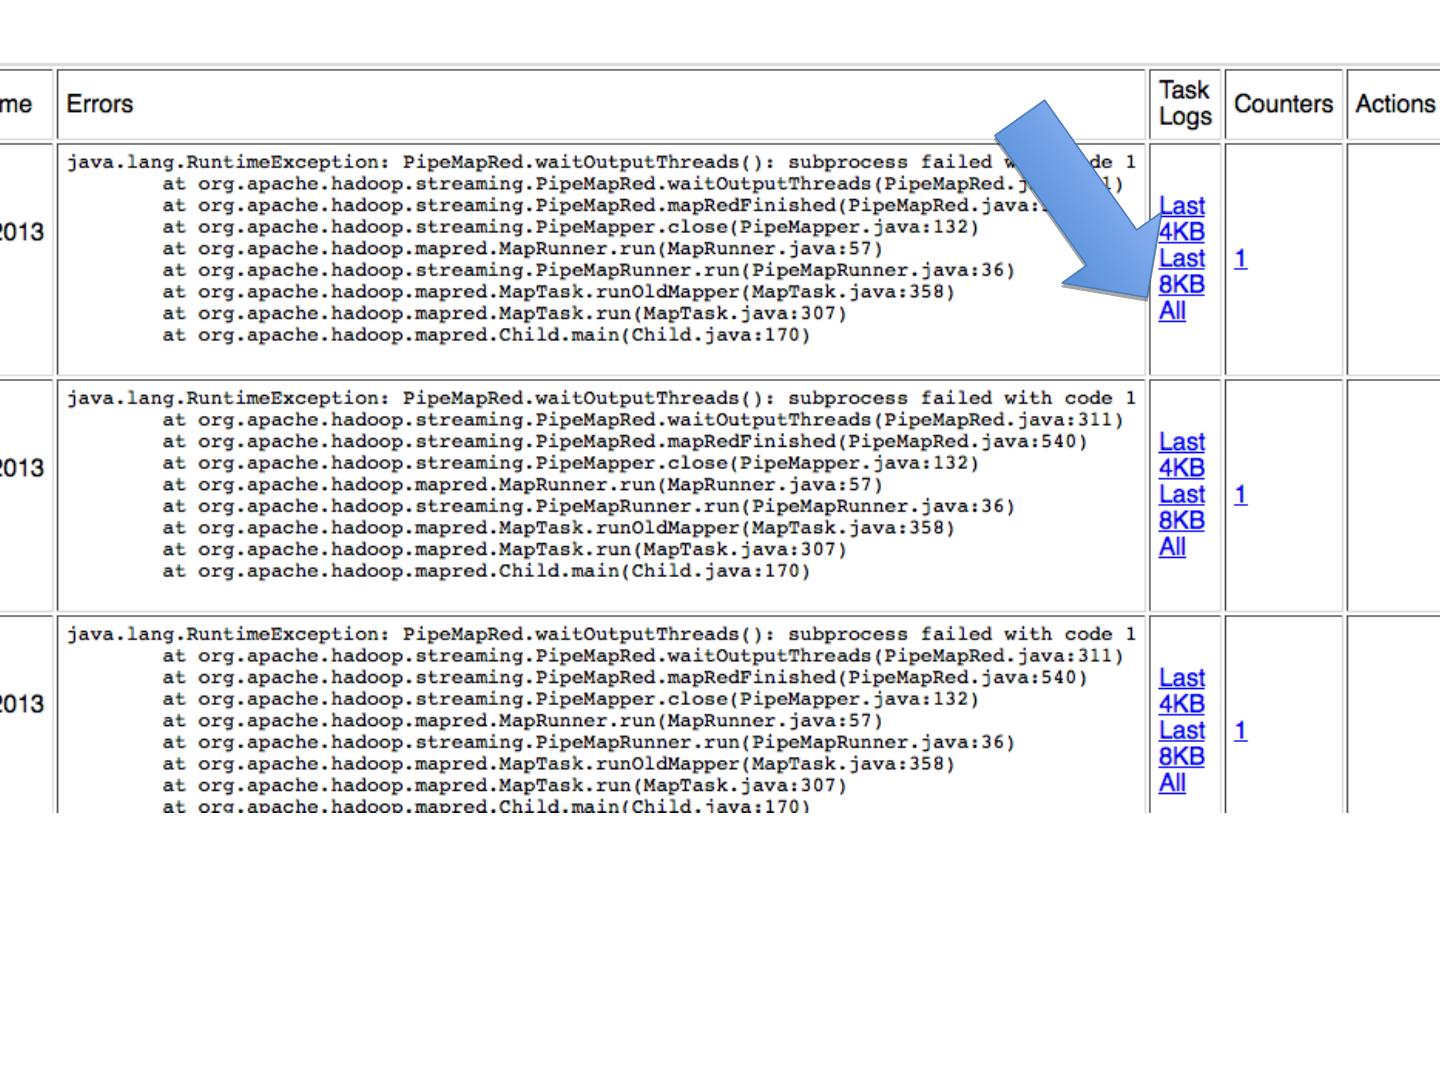Open Last 4KB log in first row
1440x1080 pixels.
point(1181,219)
